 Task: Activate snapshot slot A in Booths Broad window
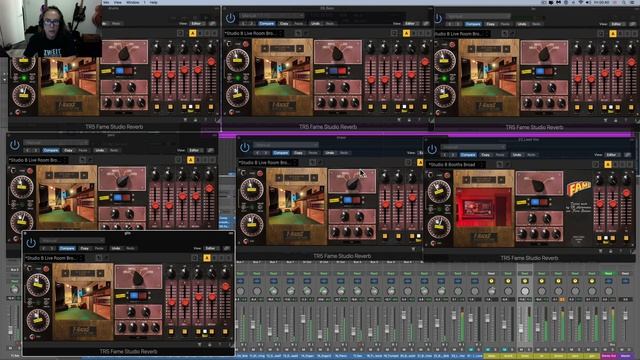(608, 164)
